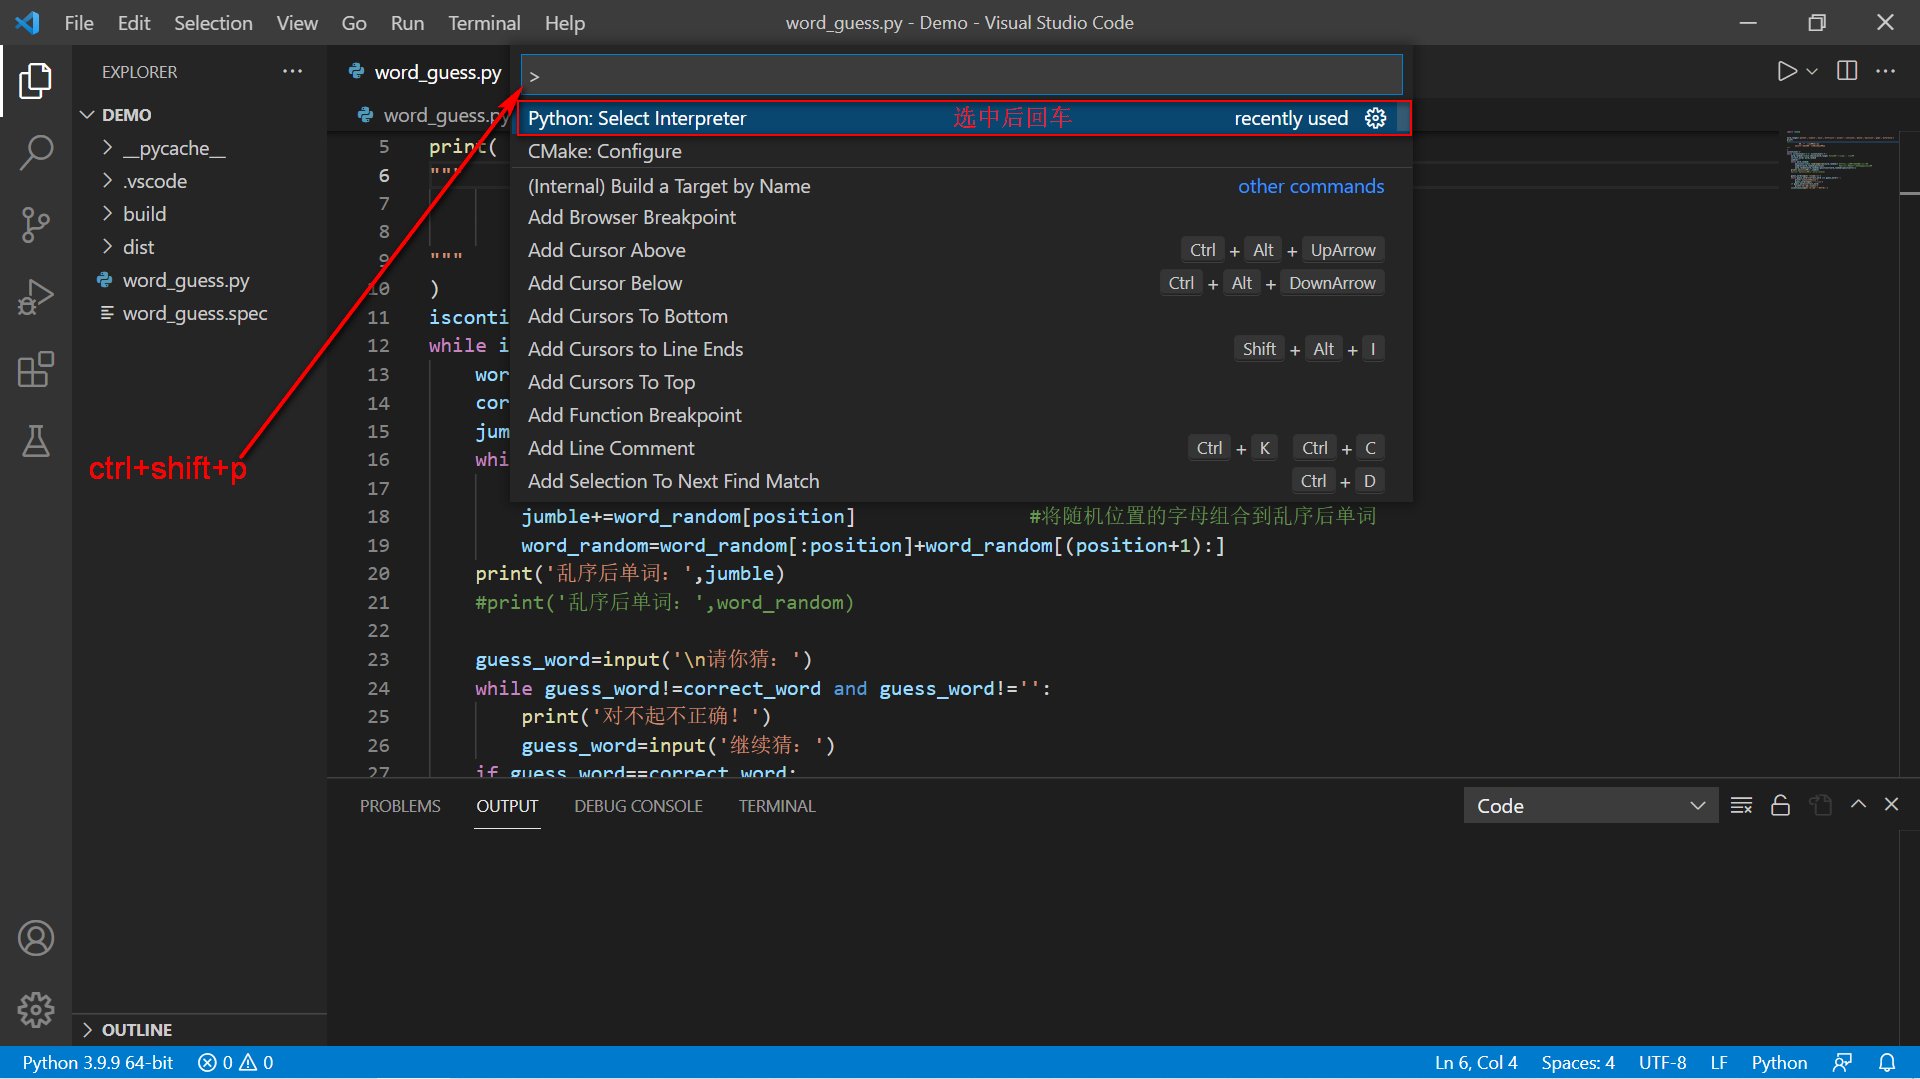Open the Accounts icon in the activity bar

(36, 938)
